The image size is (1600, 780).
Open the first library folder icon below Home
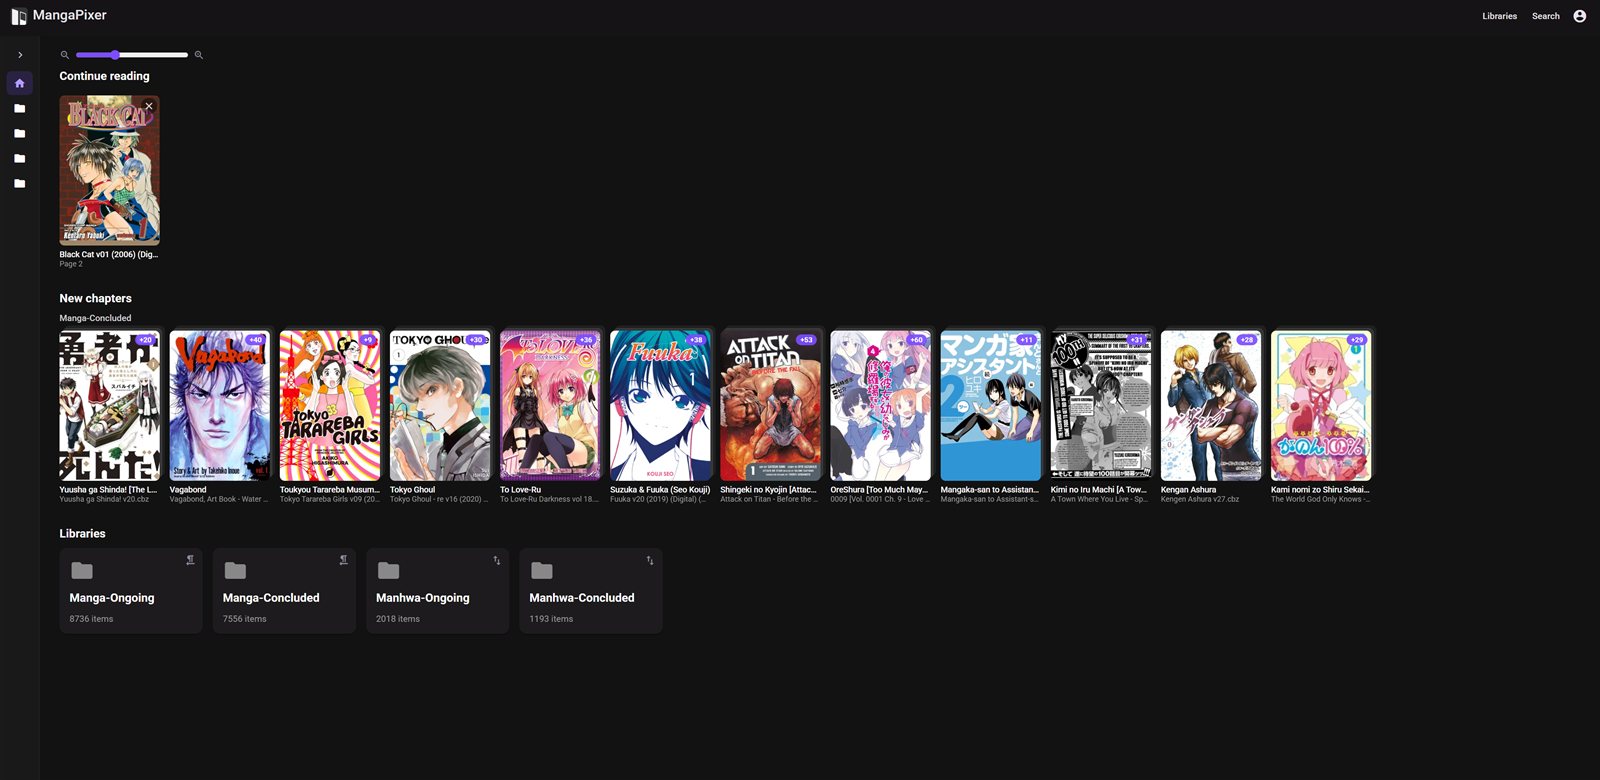pos(20,108)
